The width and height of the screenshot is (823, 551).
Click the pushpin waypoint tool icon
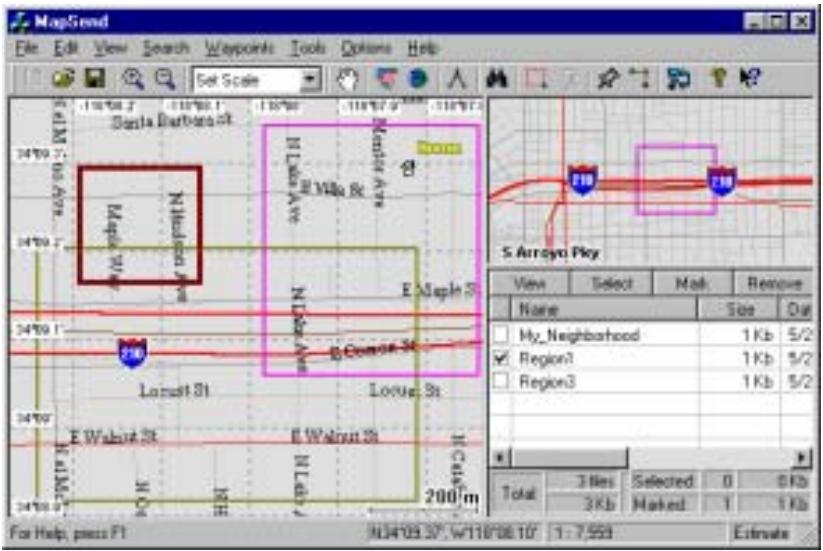tap(607, 79)
